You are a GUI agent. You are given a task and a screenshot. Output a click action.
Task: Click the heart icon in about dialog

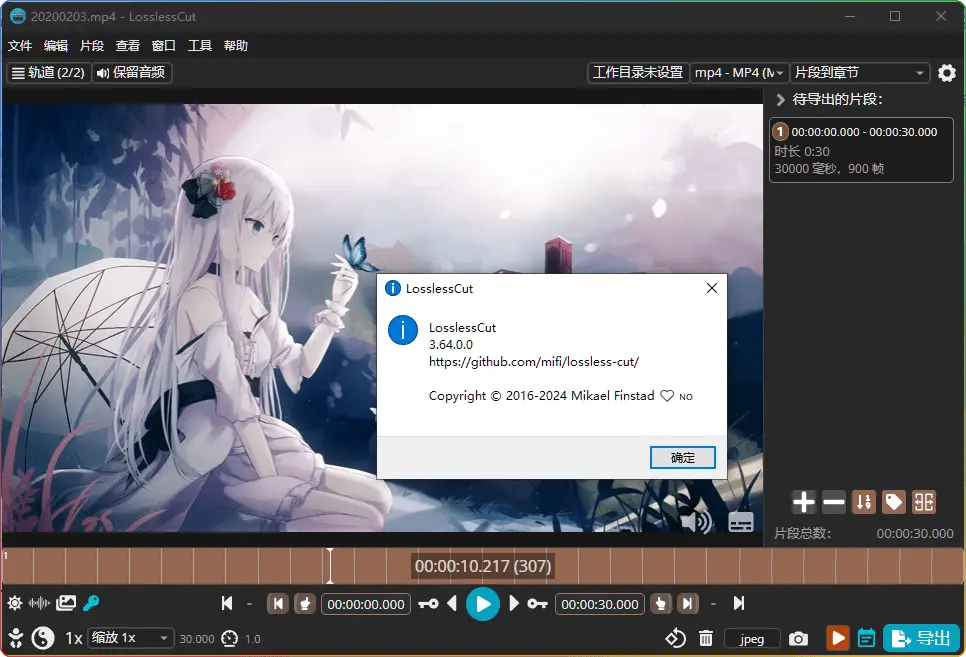coord(667,396)
